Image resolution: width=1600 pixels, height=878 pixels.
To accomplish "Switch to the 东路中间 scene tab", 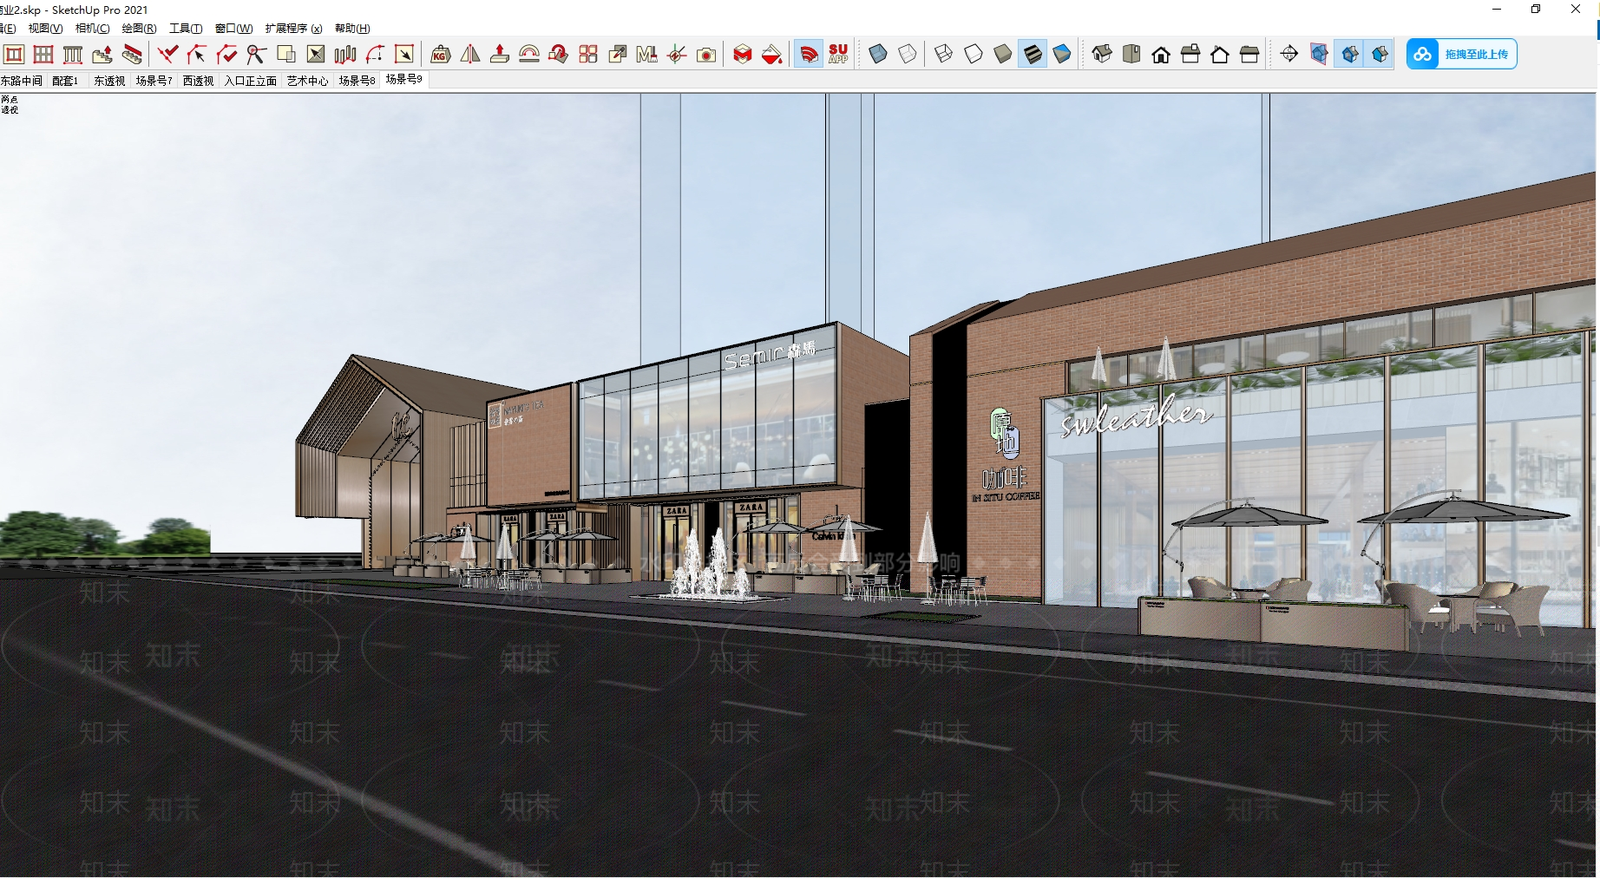I will (x=22, y=81).
